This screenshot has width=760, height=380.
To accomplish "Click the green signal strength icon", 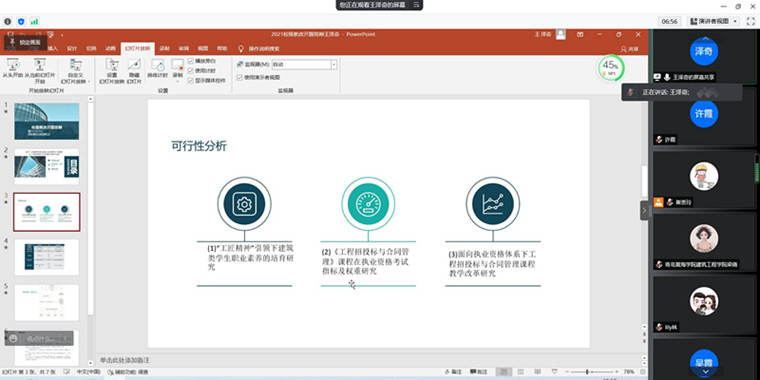I will click(34, 21).
